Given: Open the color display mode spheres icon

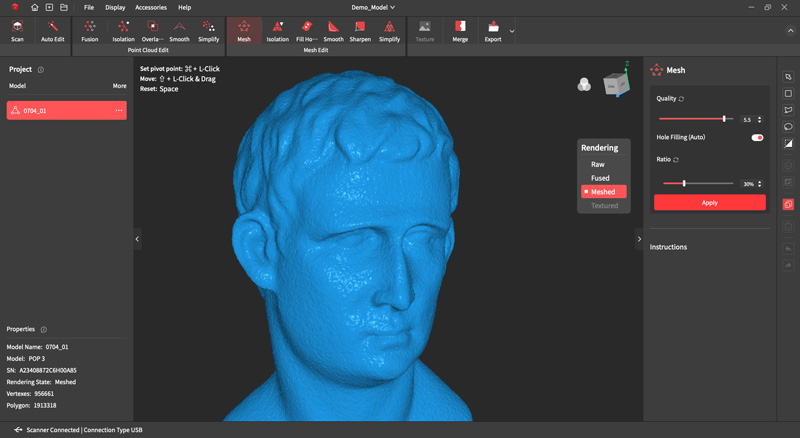Looking at the screenshot, I should (x=584, y=84).
